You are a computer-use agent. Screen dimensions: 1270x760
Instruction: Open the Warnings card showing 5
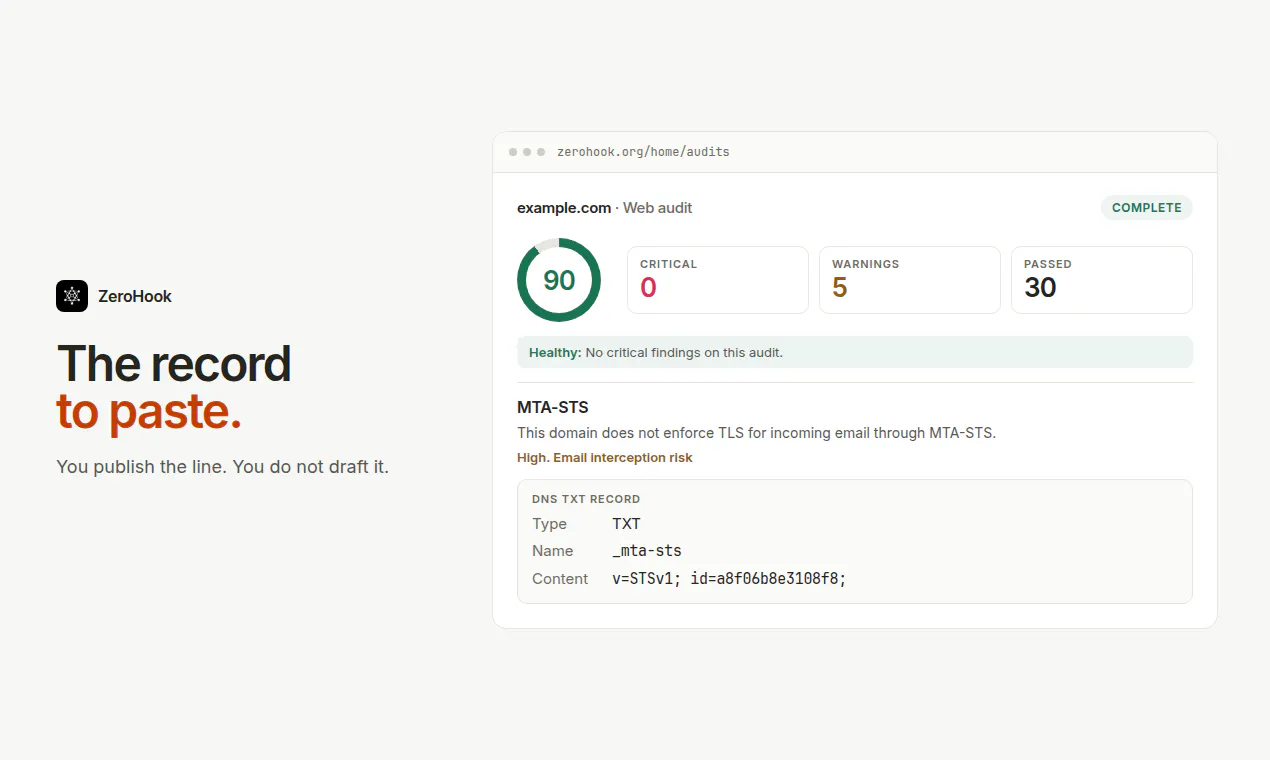pyautogui.click(x=910, y=280)
